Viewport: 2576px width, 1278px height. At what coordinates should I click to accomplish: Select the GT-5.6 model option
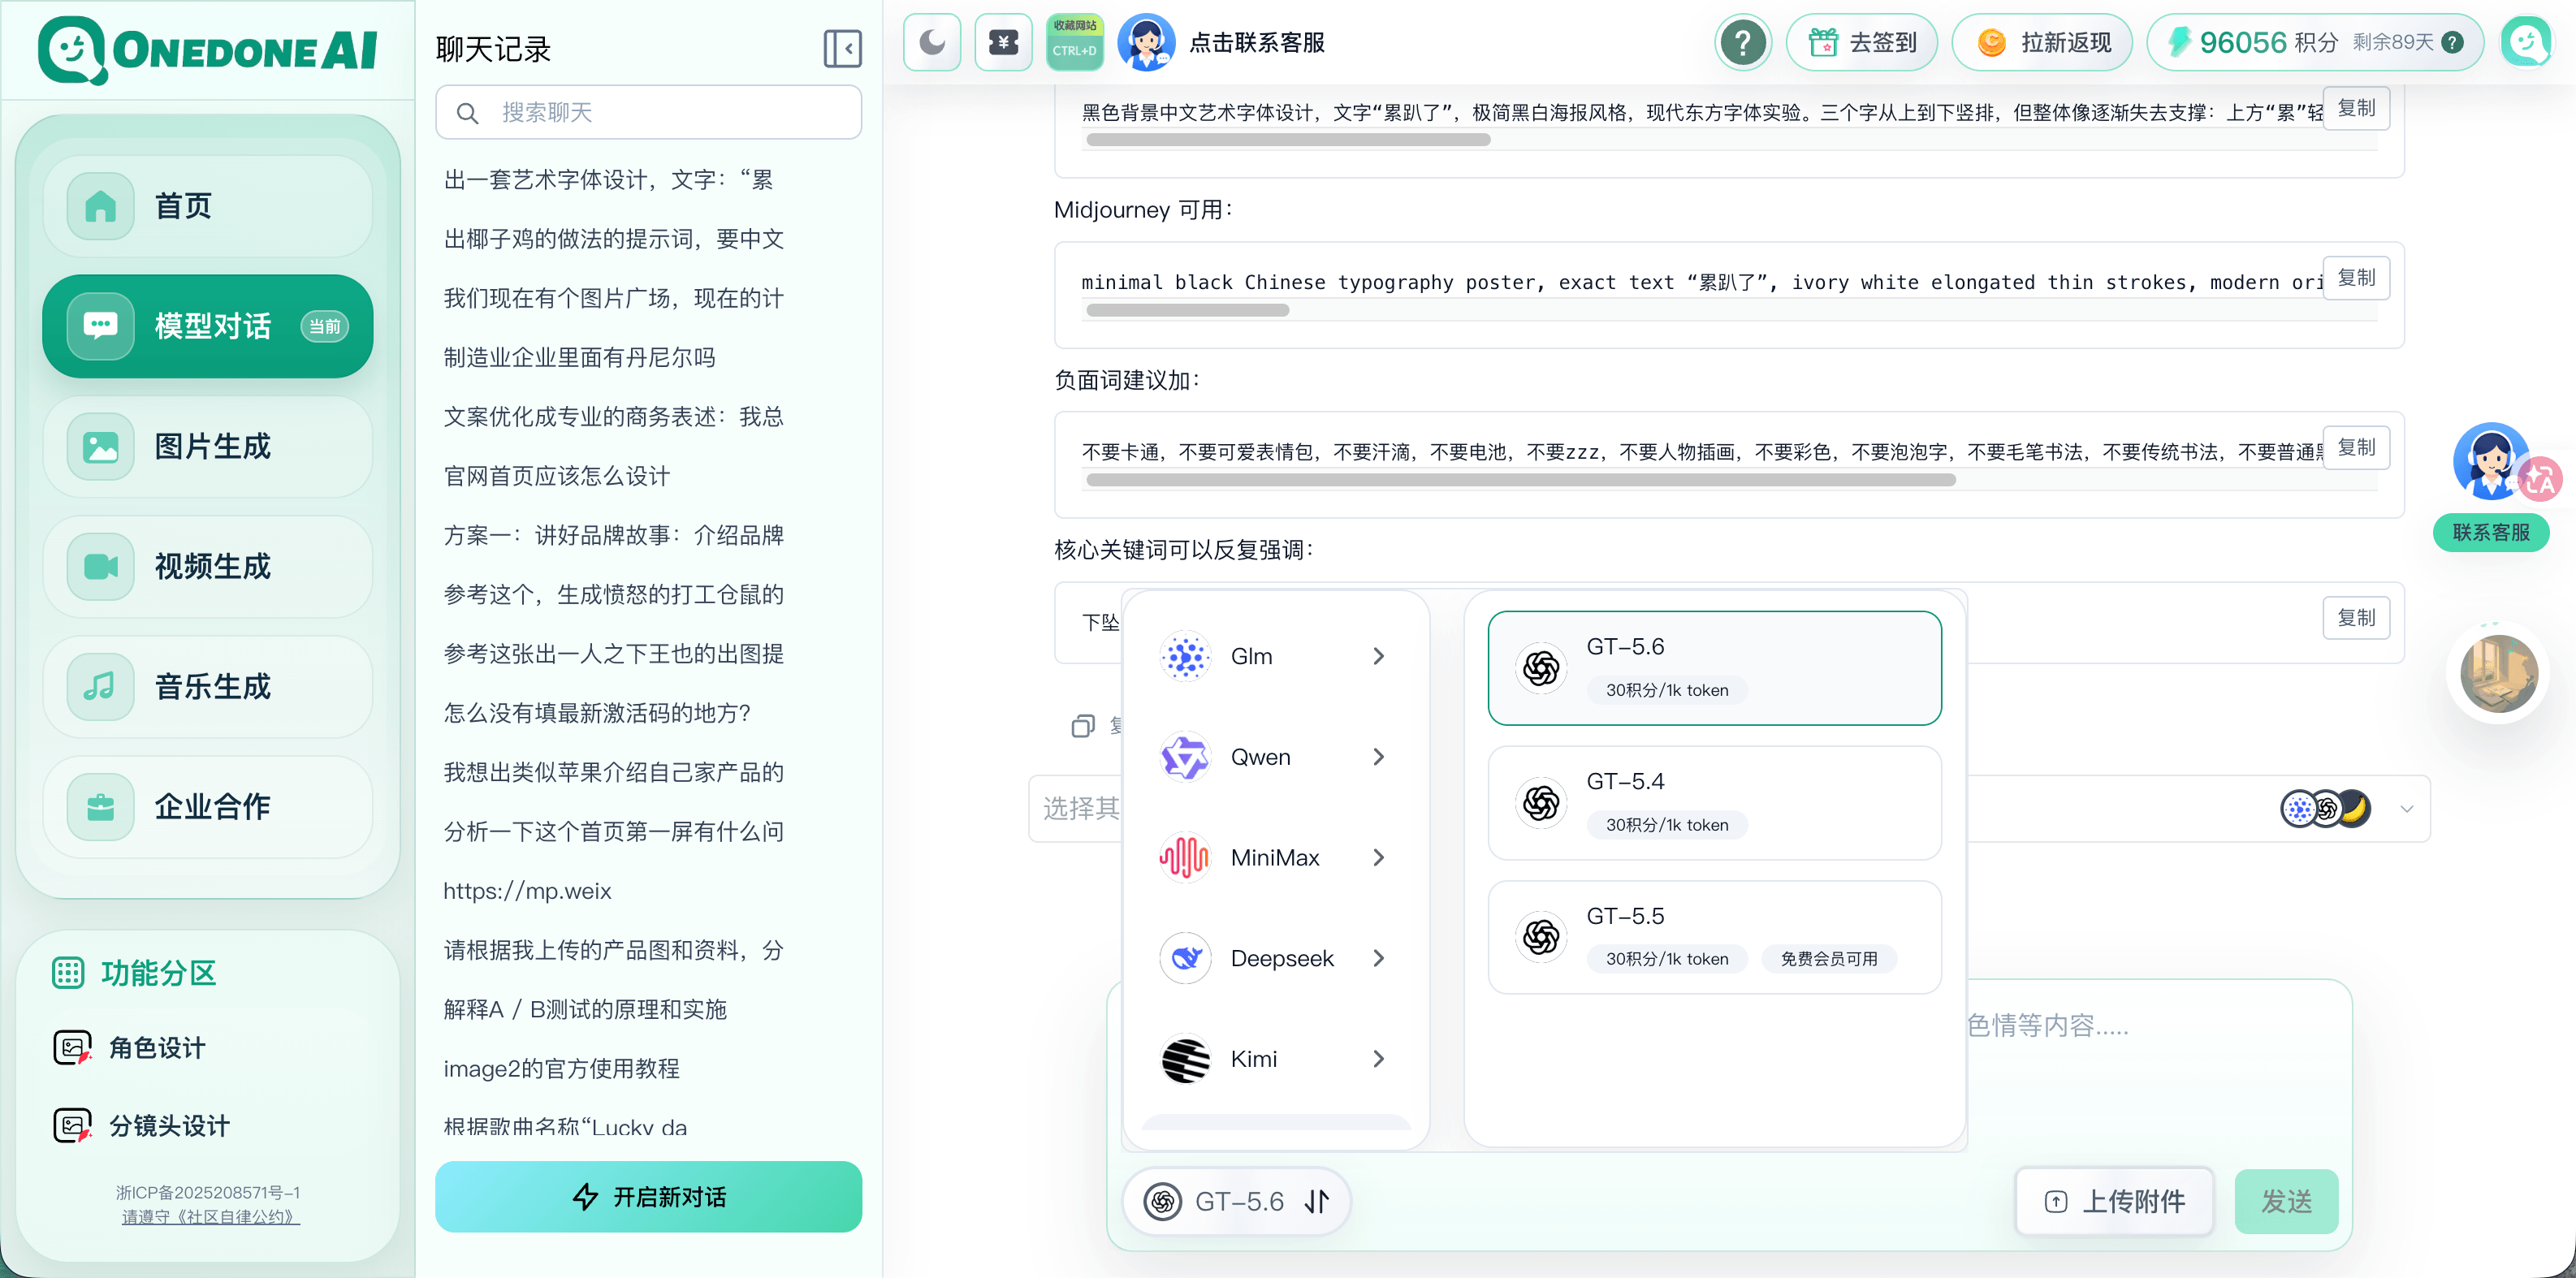[x=1714, y=668]
